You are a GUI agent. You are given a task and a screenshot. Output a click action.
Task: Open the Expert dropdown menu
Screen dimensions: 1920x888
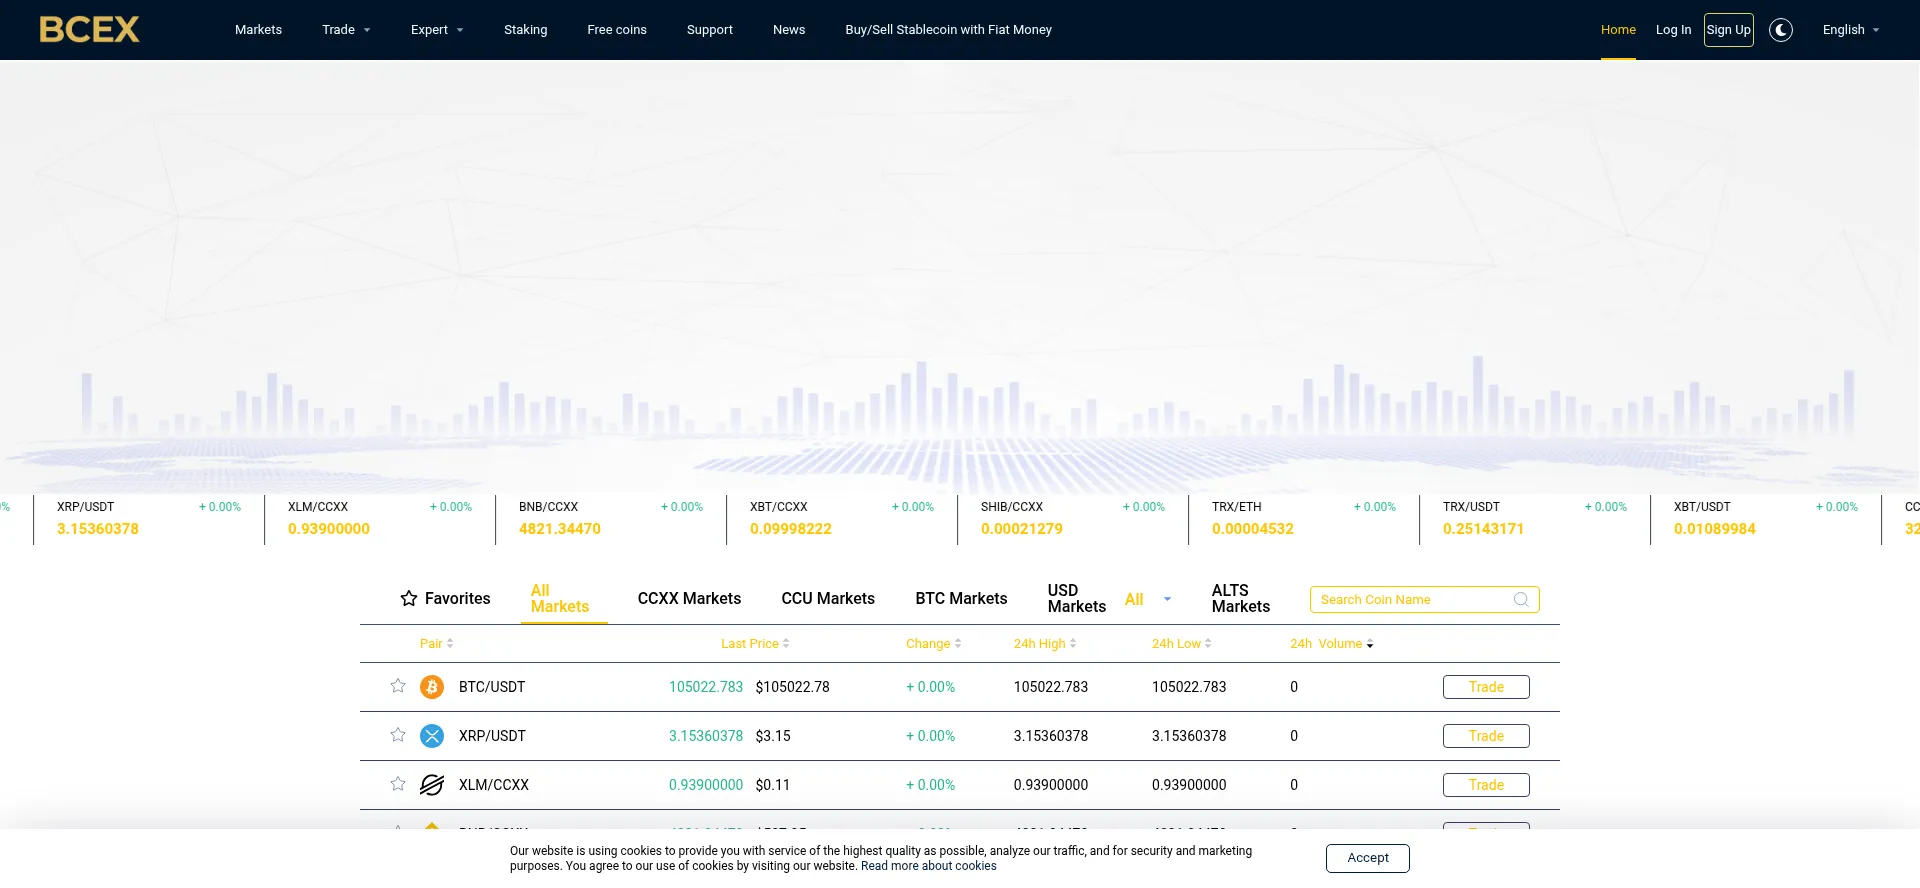(437, 30)
